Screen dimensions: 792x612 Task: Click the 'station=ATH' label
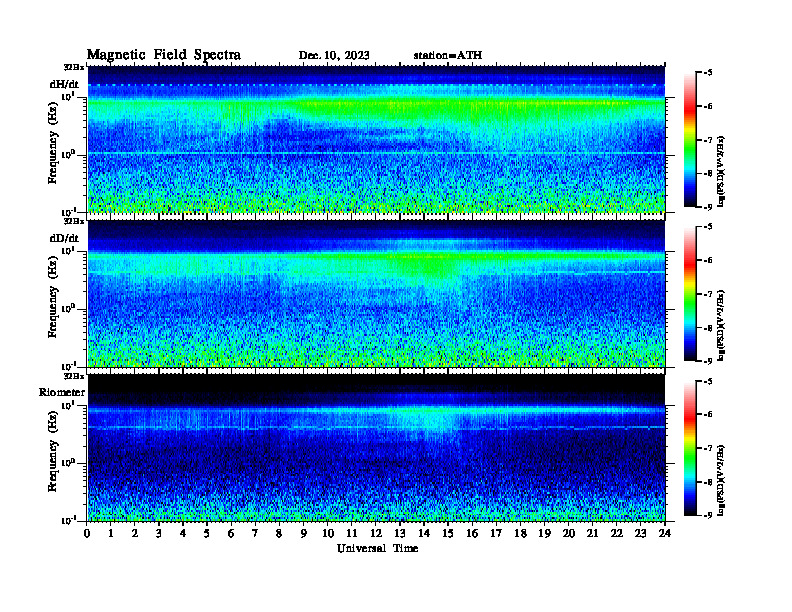click(x=448, y=55)
